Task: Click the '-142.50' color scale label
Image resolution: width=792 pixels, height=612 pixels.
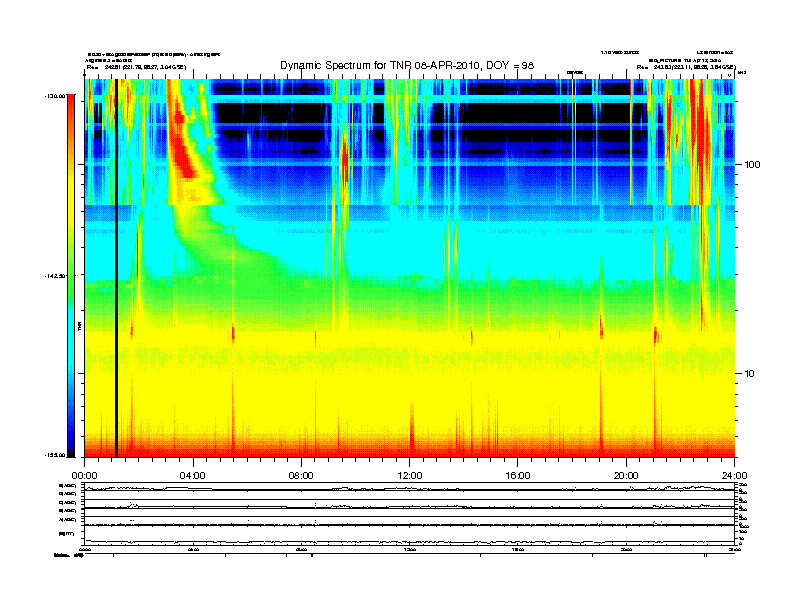Action: click(x=56, y=276)
